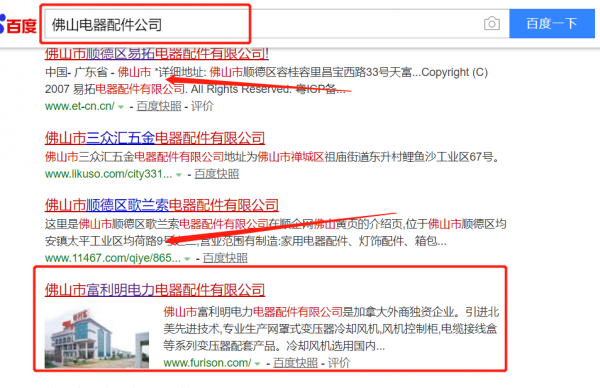Click the 百度一下 search button
This screenshot has height=388, width=600.
552,24
